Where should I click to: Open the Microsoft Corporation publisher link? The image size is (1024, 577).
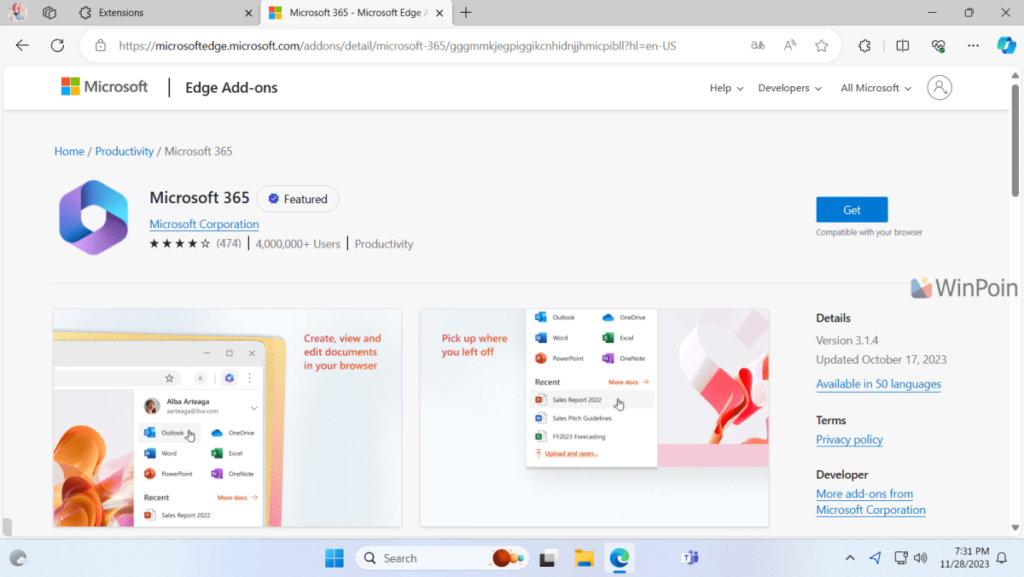(x=204, y=224)
